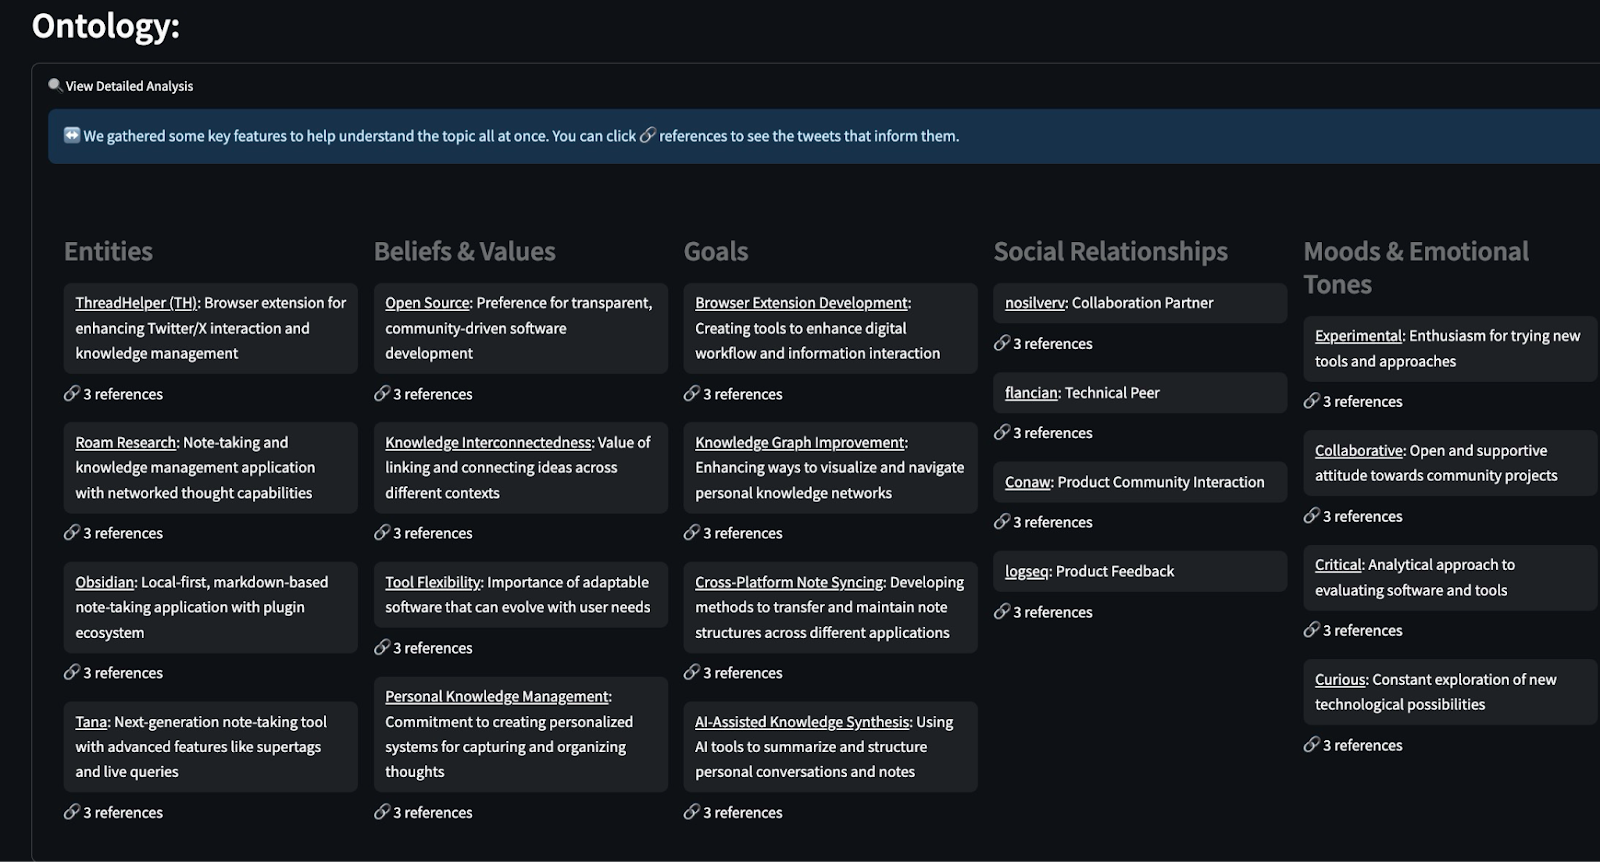
Task: Click the Entities column heading
Action: [x=109, y=252]
